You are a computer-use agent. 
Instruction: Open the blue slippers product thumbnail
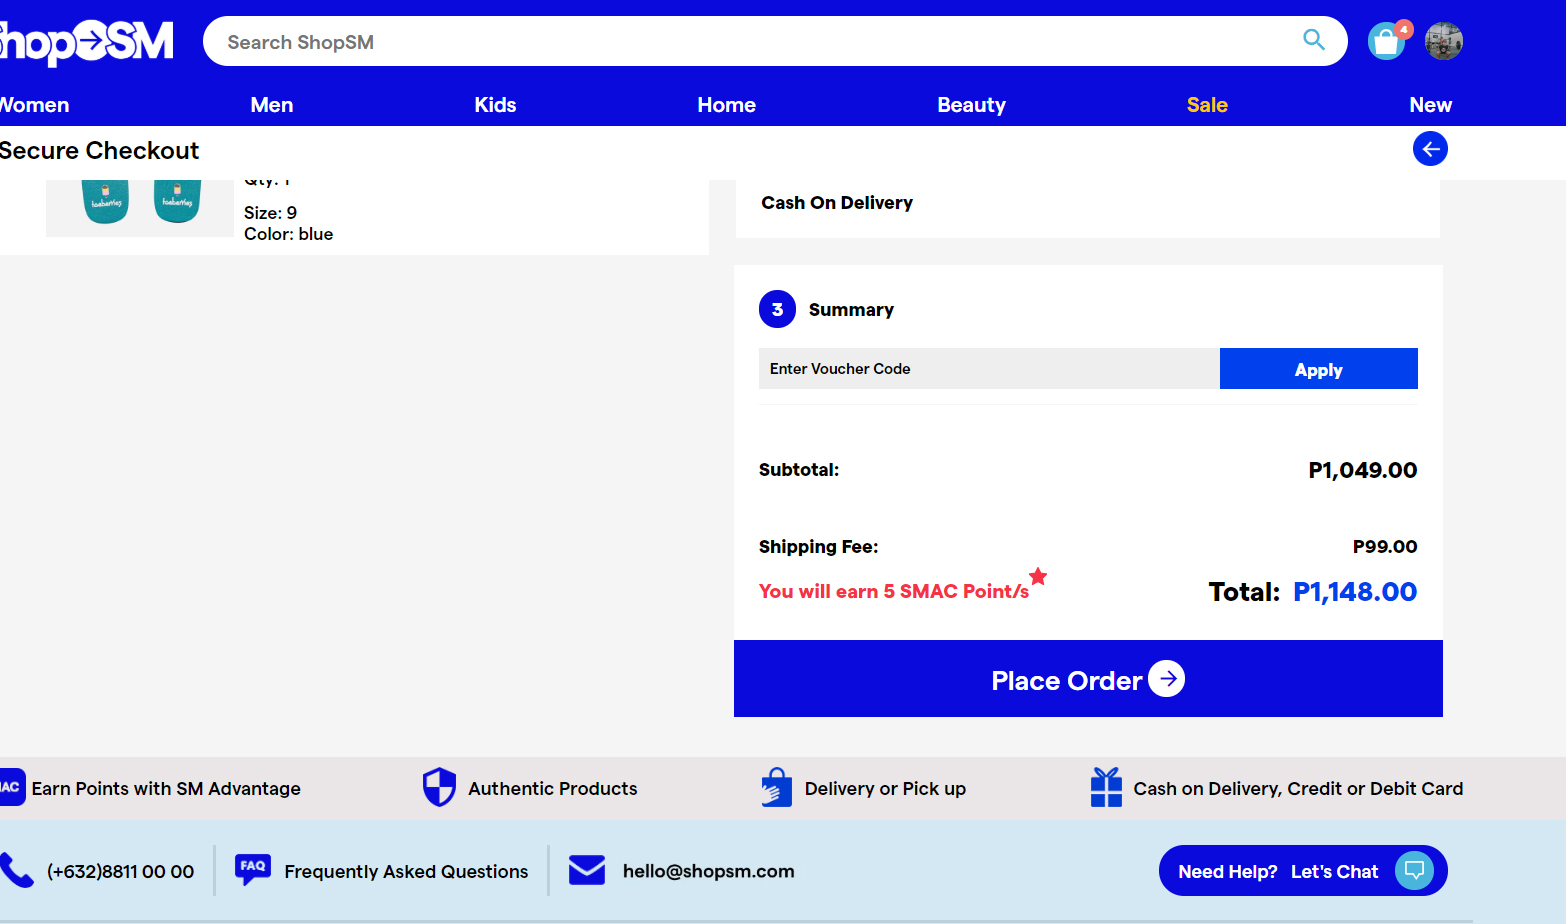point(140,207)
